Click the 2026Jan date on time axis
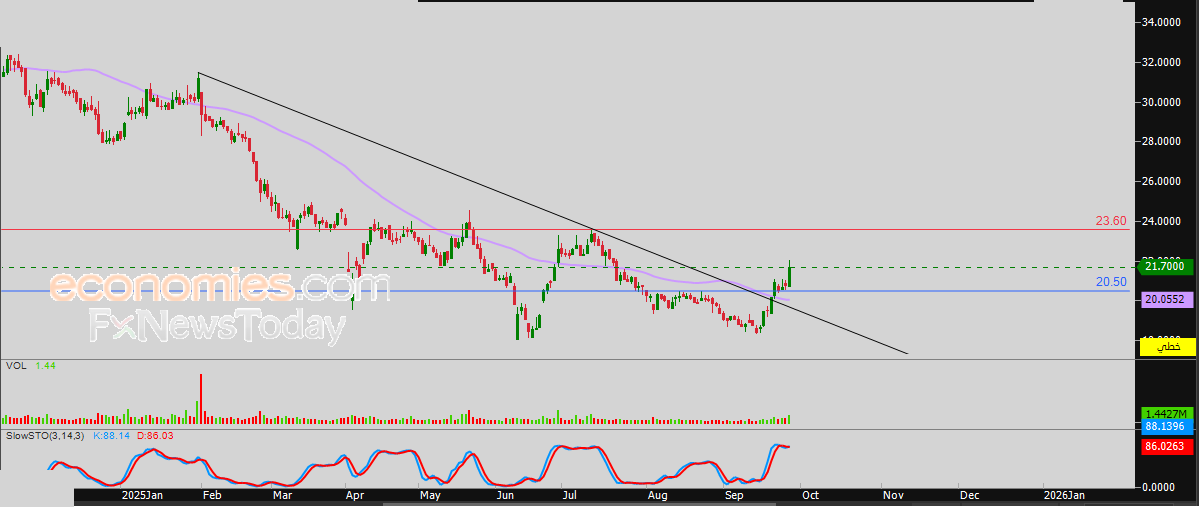Image resolution: width=1199 pixels, height=507 pixels. [1063, 495]
